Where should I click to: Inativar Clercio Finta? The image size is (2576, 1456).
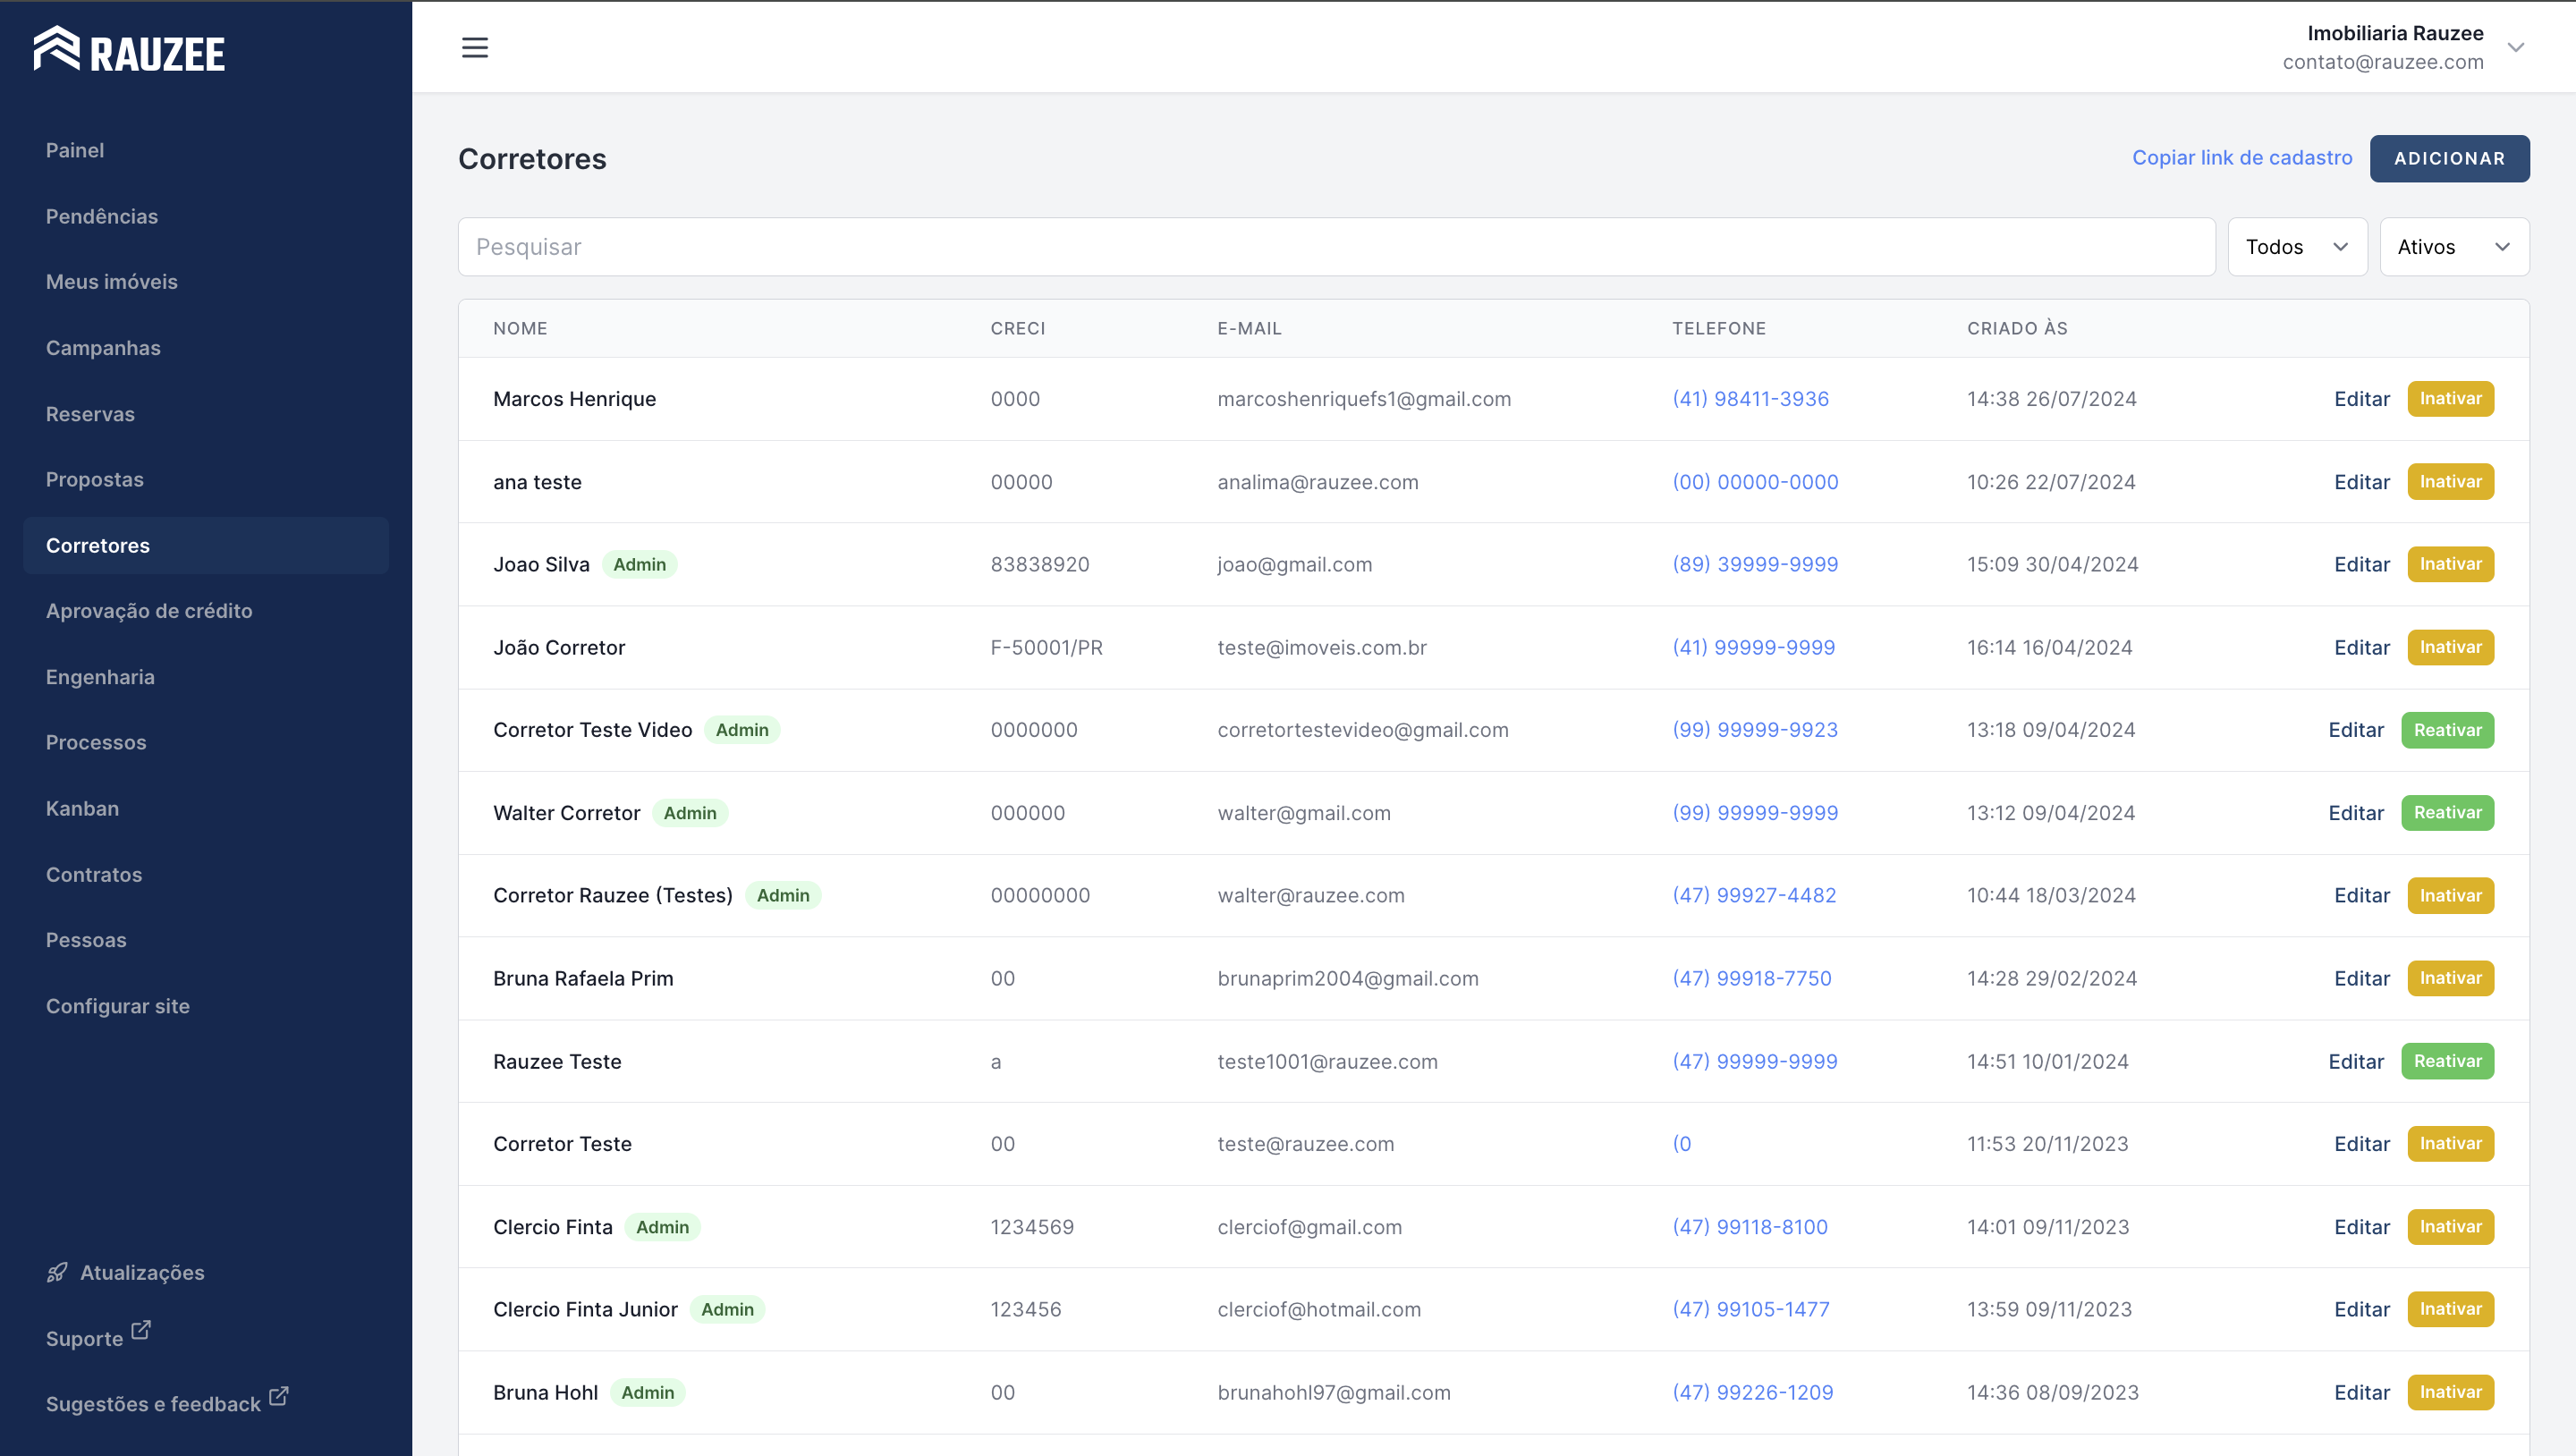(2450, 1226)
